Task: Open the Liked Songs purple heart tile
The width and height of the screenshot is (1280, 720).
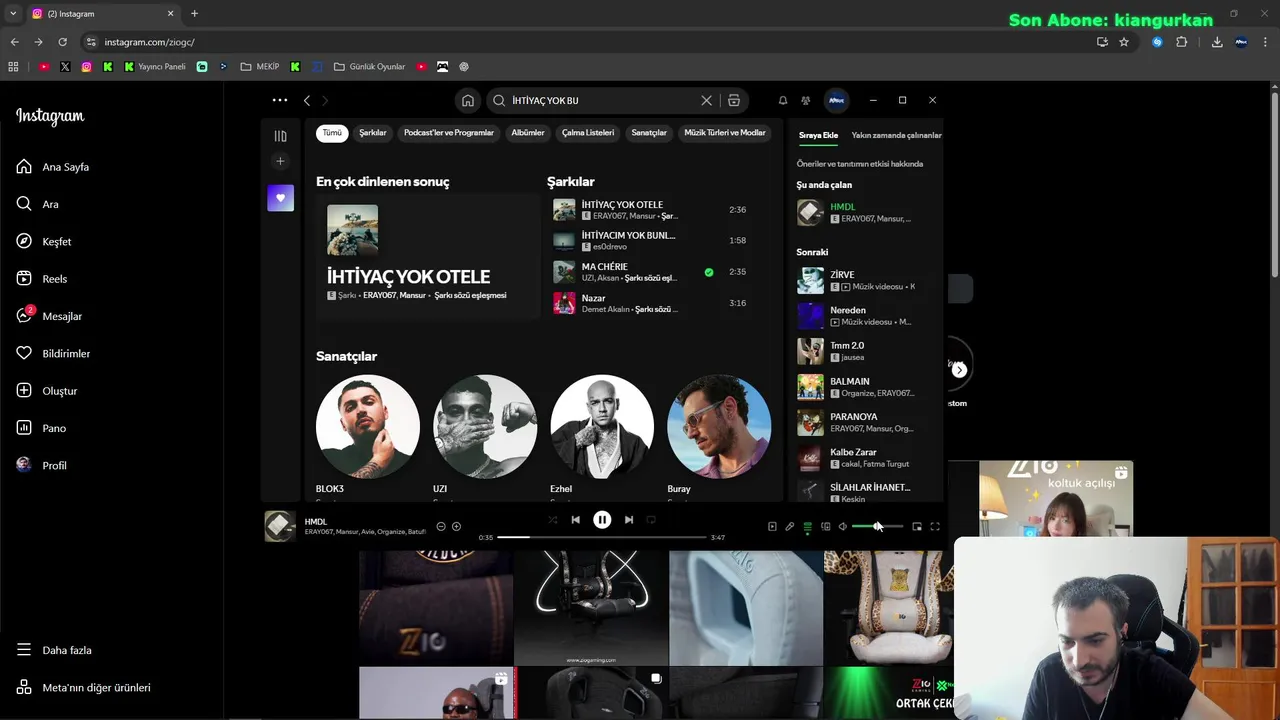Action: (280, 197)
